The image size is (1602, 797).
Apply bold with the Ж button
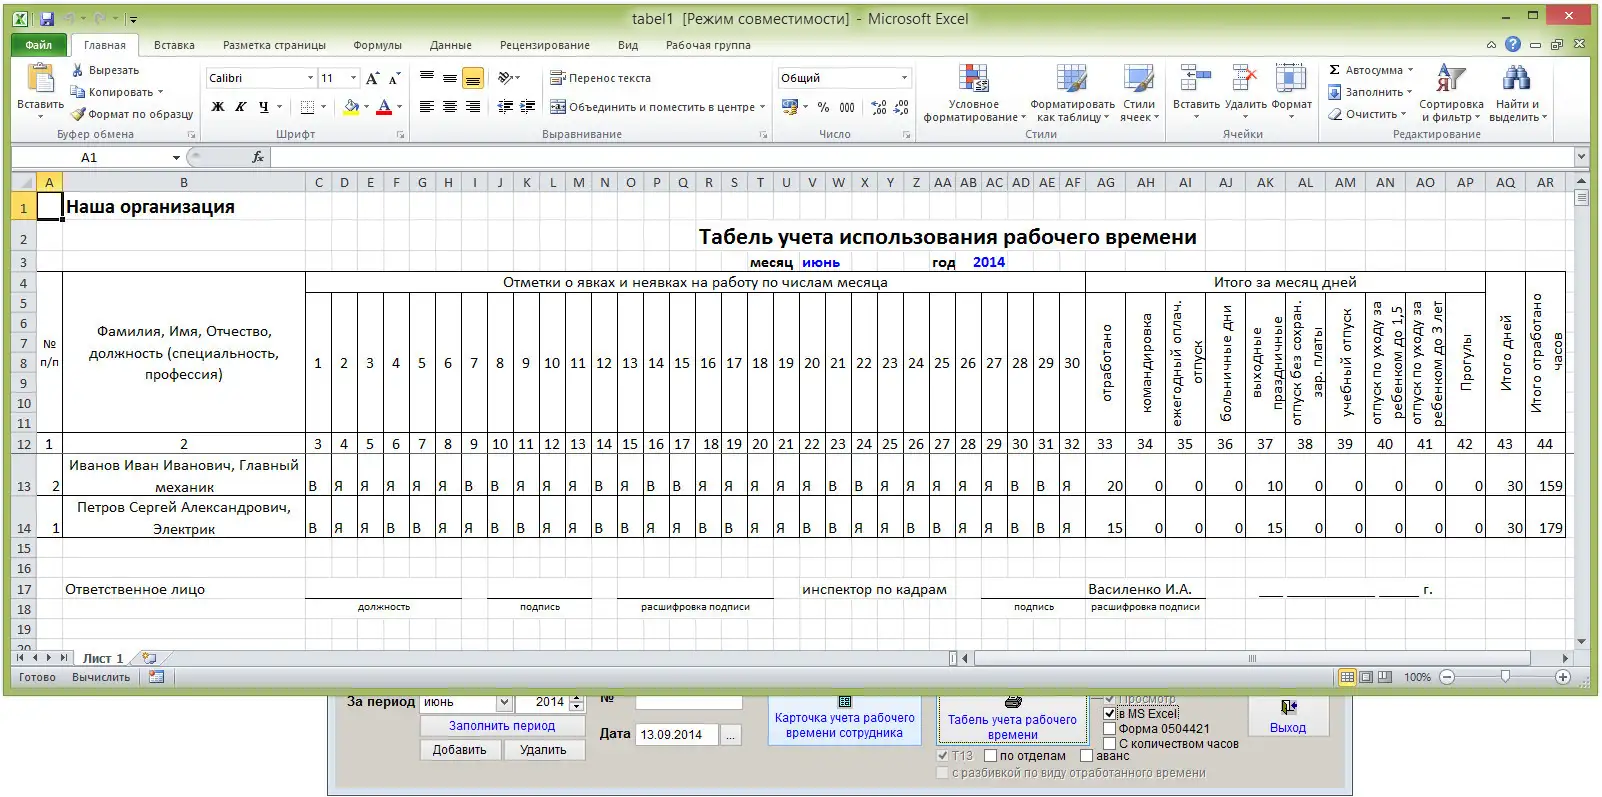[217, 107]
